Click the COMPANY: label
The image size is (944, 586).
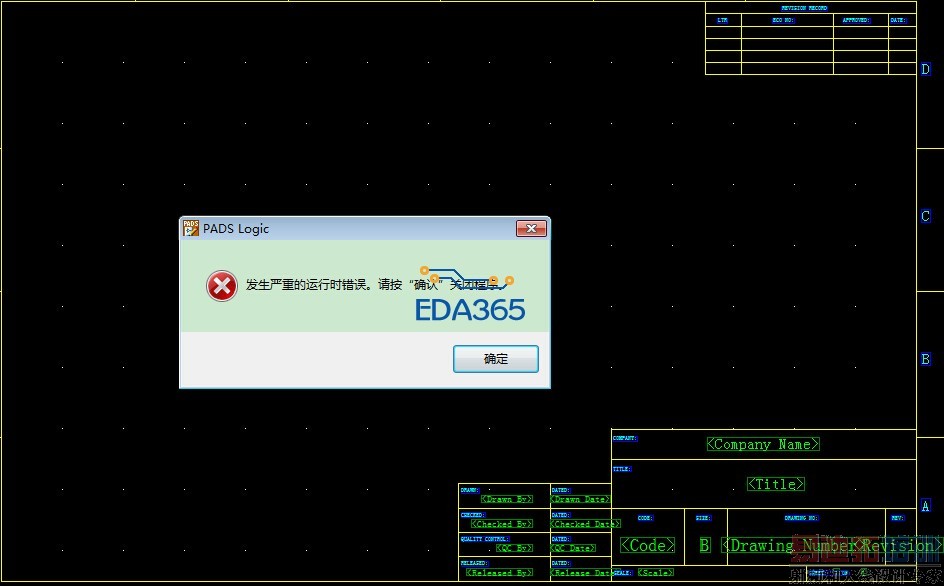(x=625, y=438)
